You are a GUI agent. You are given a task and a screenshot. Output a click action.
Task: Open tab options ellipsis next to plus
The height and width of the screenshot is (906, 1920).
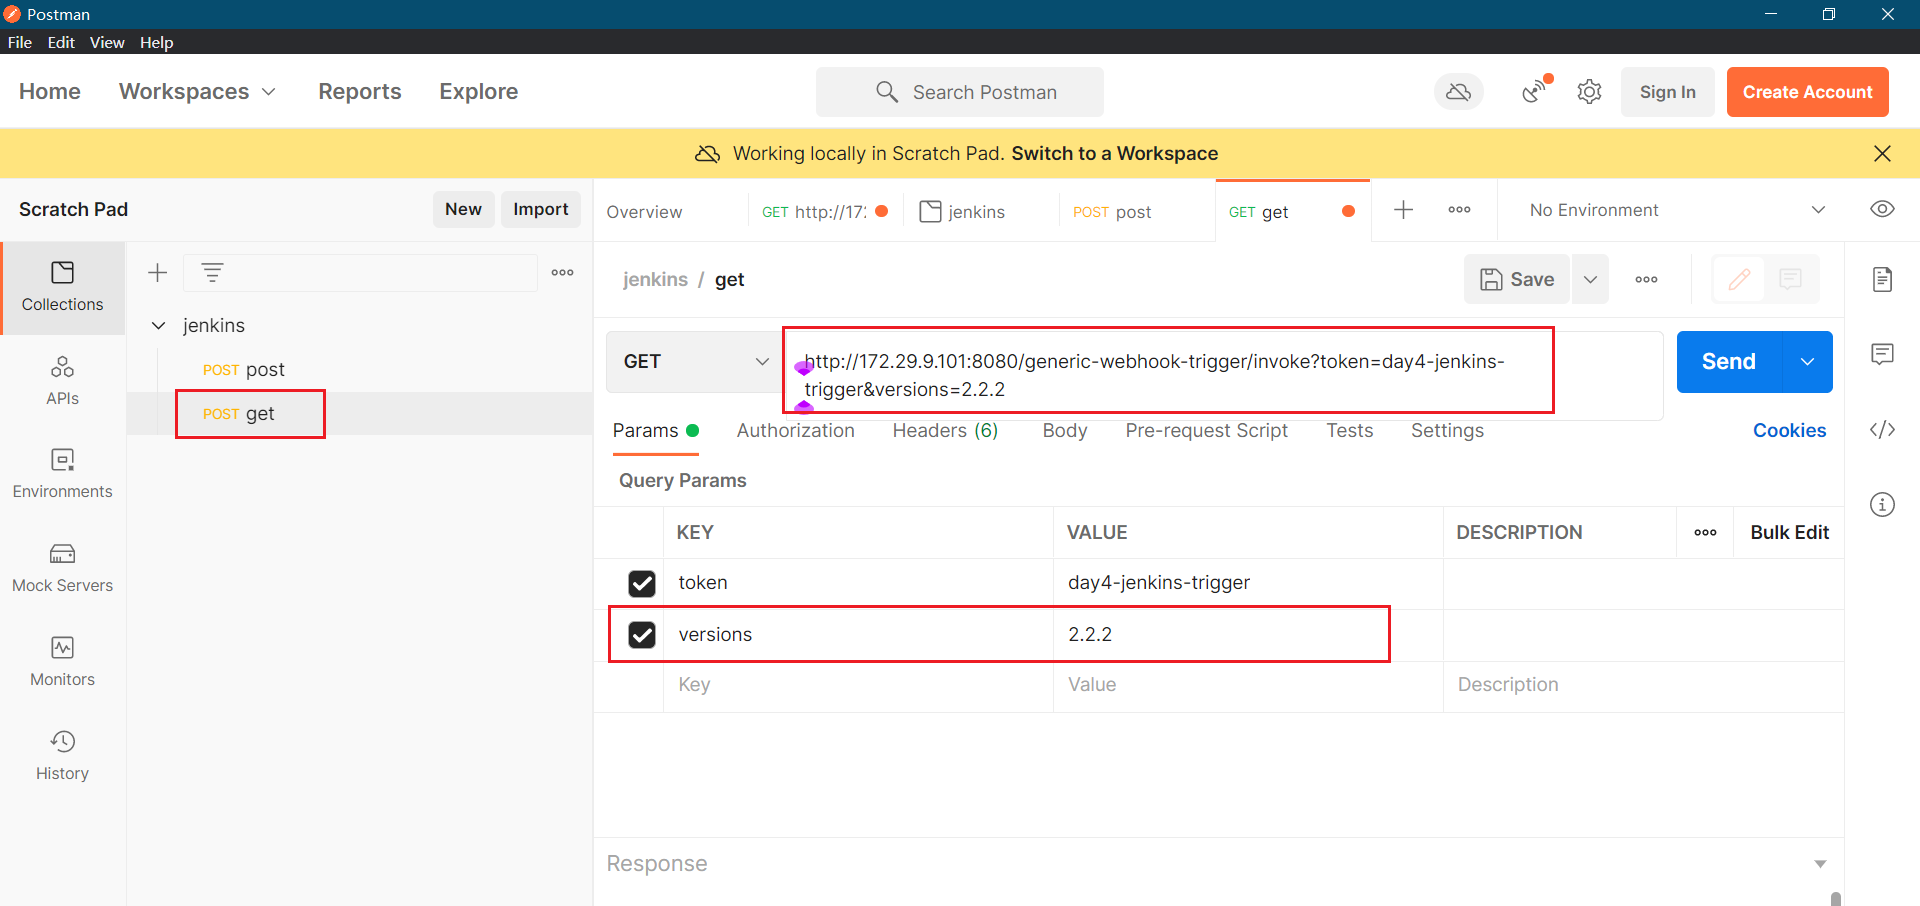tap(1459, 209)
